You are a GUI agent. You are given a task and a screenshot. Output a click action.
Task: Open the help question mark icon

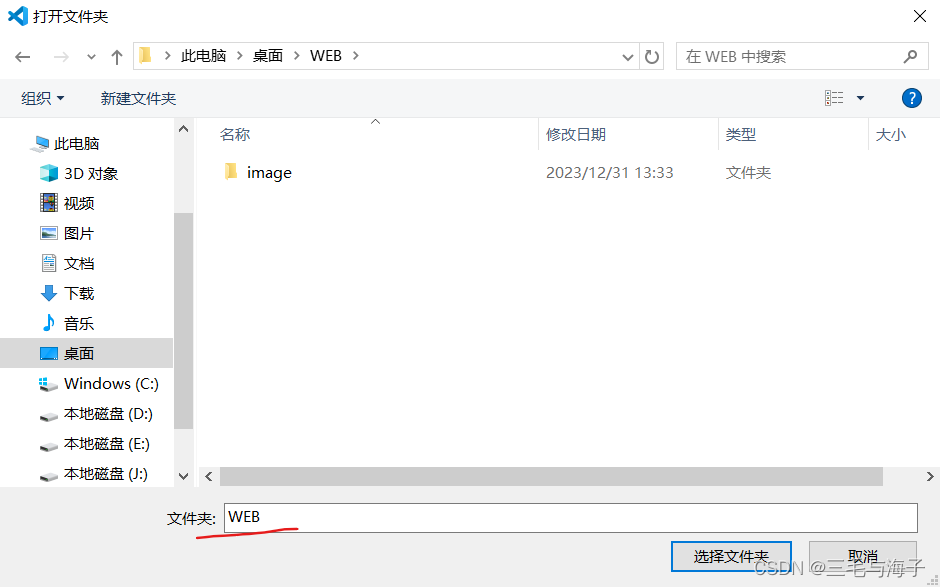pyautogui.click(x=911, y=98)
